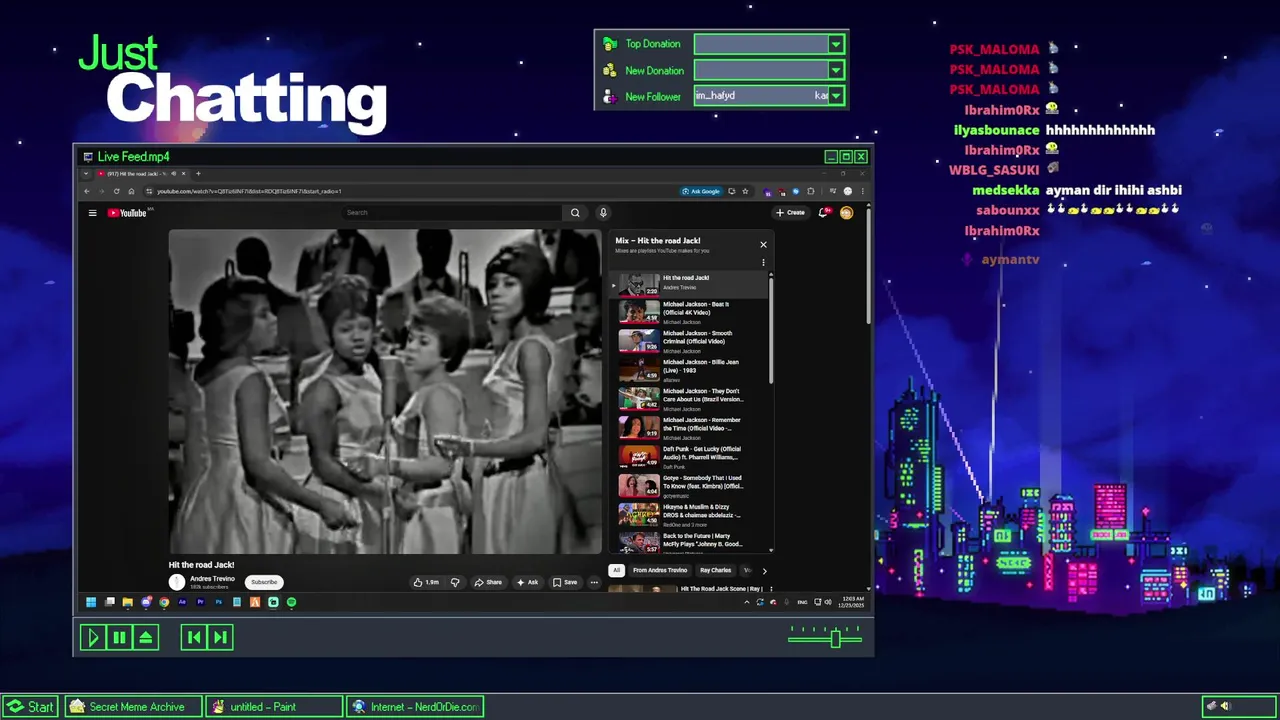Viewport: 1280px width, 720px height.
Task: Open untitled - Paint from the taskbar
Action: pyautogui.click(x=274, y=707)
